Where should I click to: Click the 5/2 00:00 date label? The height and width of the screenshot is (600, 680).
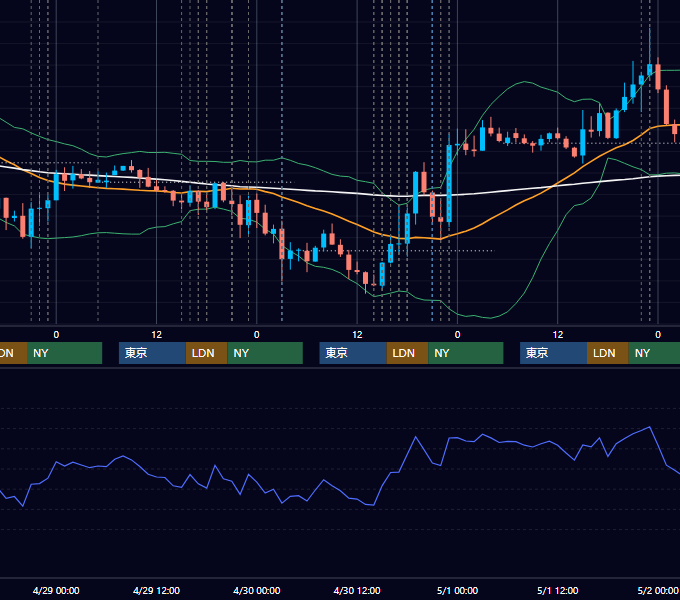[658, 590]
